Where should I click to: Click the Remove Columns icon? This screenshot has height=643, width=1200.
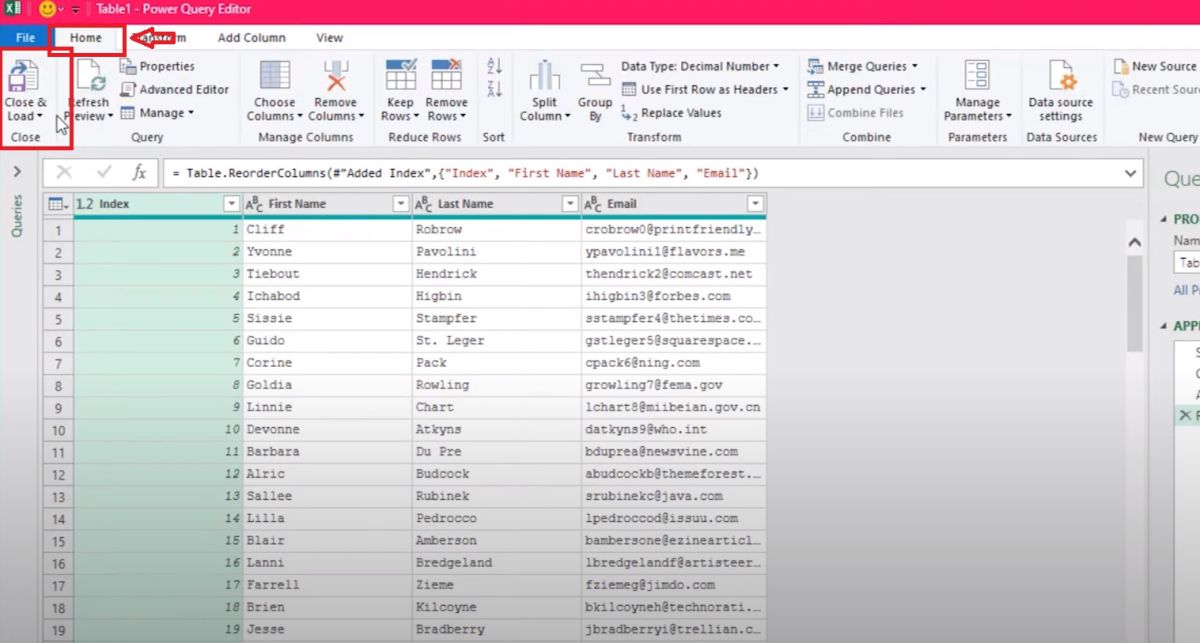335,77
